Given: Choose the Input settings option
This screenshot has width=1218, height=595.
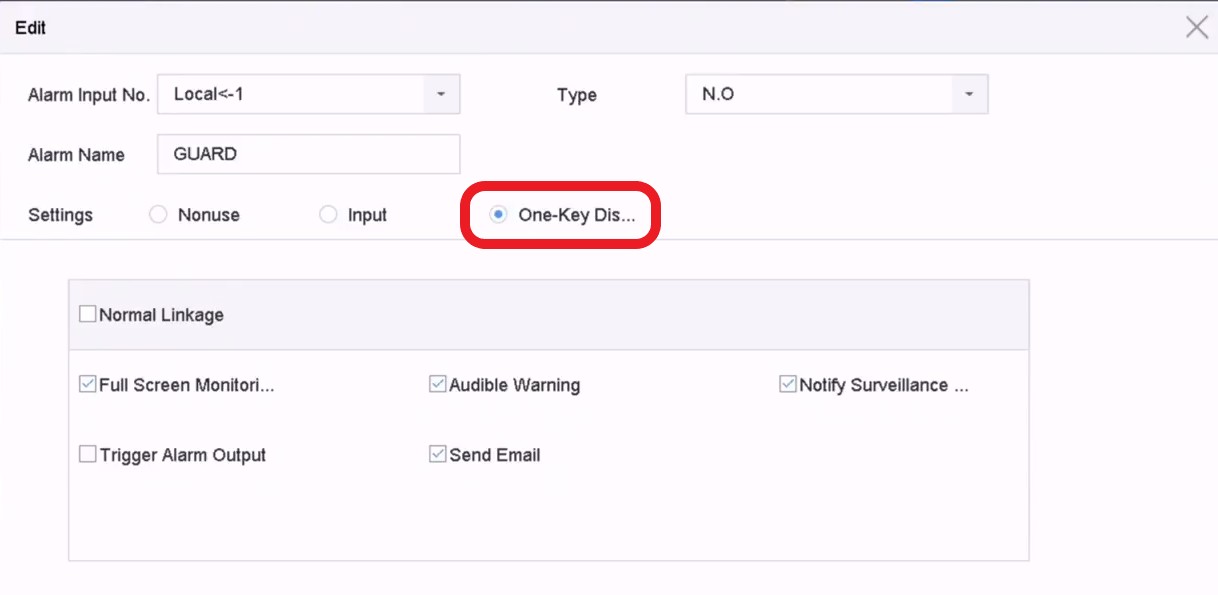Looking at the screenshot, I should (328, 215).
